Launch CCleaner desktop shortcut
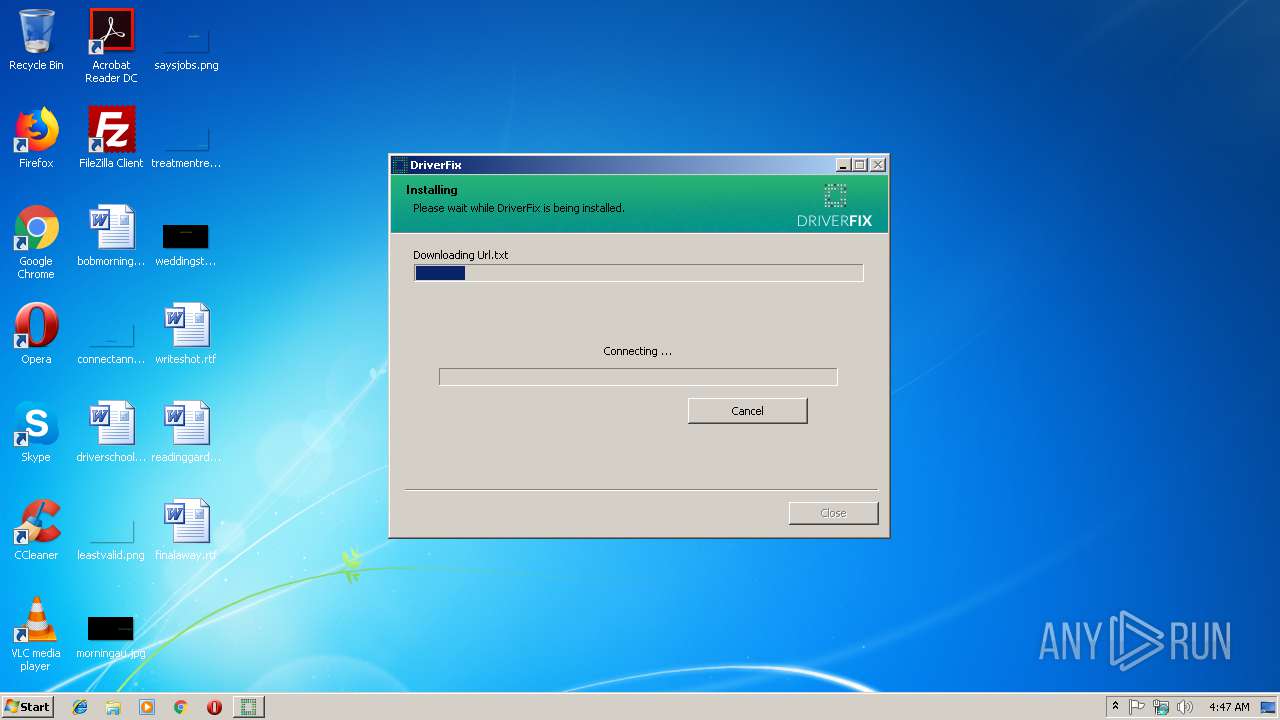The height and width of the screenshot is (720, 1280). coord(36,530)
